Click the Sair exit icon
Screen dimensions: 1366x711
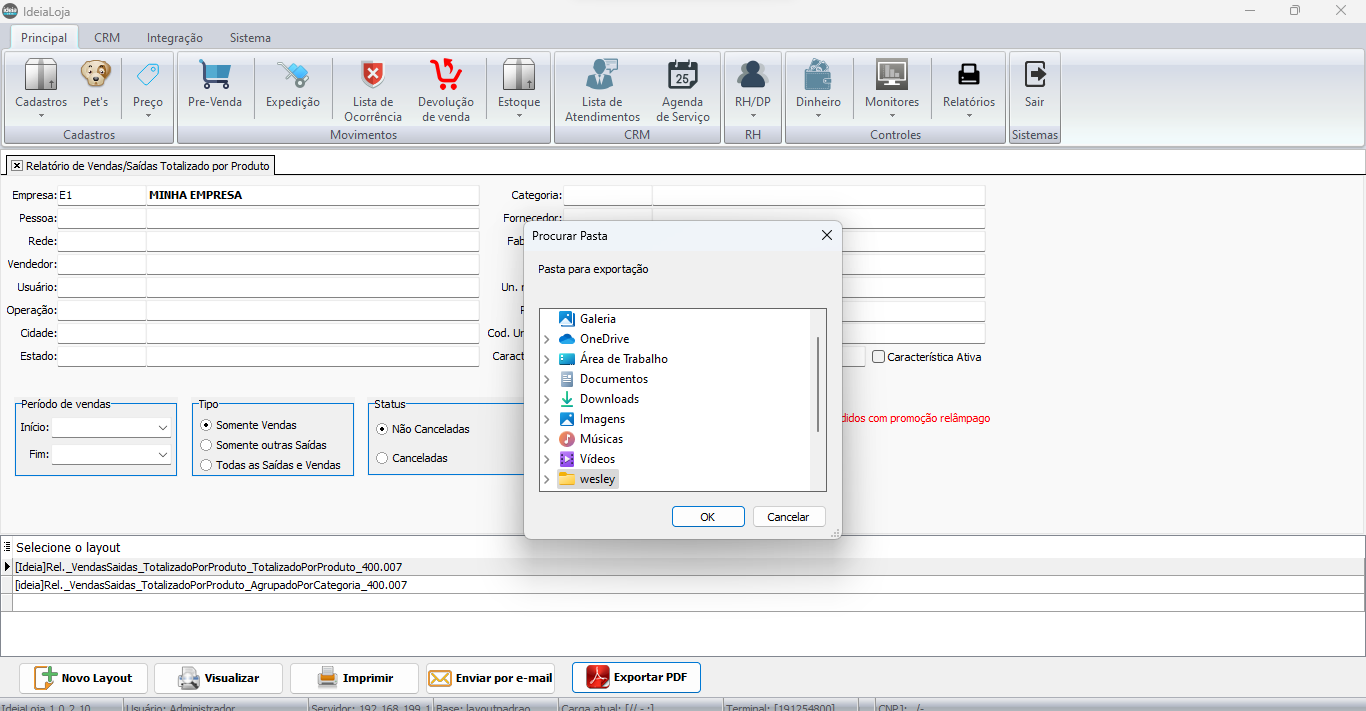1034,76
